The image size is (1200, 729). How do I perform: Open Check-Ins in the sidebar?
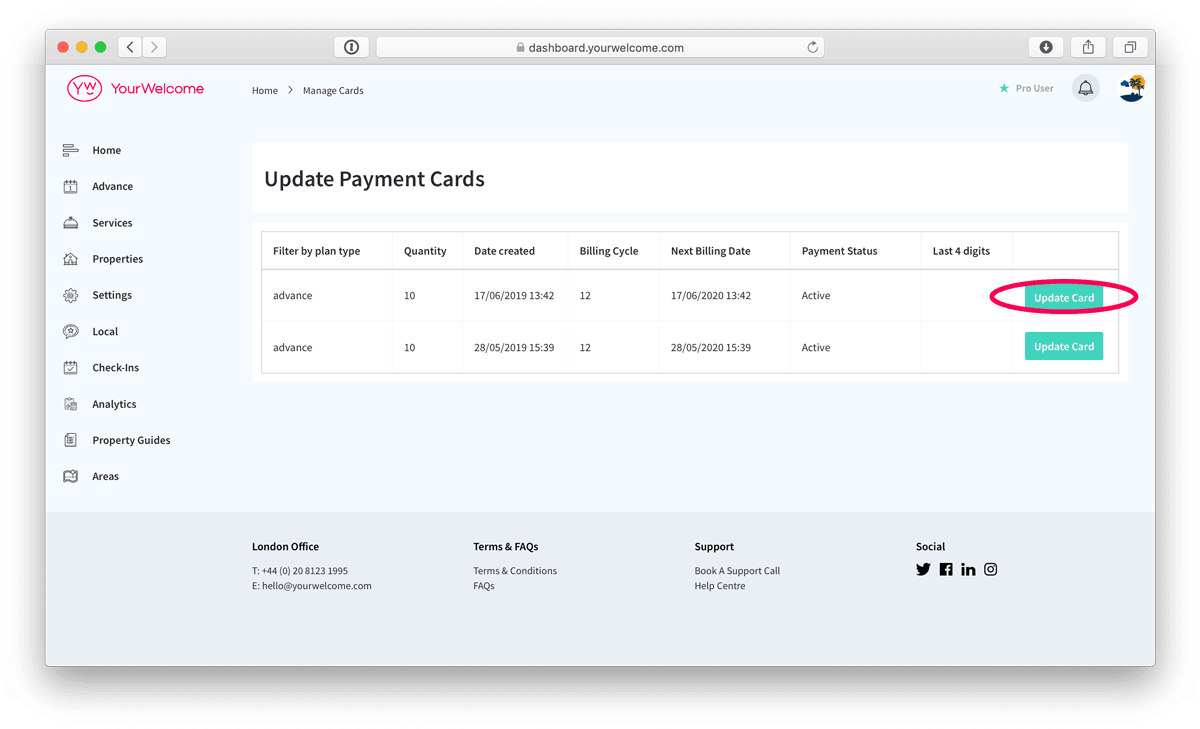116,368
